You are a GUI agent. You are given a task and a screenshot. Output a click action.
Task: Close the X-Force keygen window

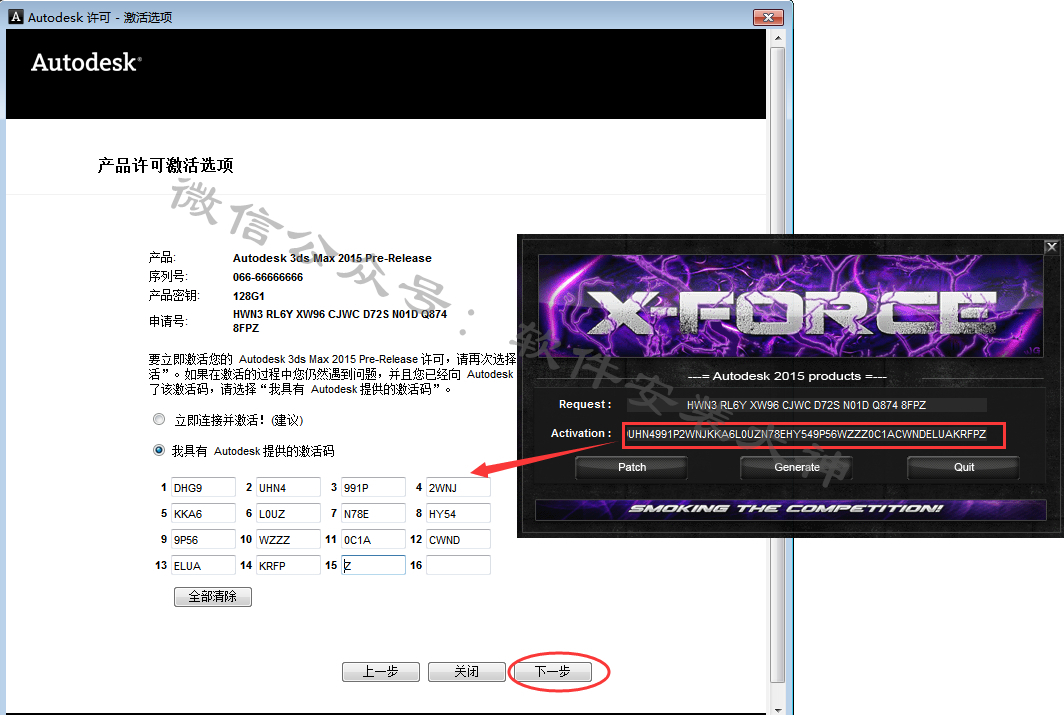[1051, 247]
